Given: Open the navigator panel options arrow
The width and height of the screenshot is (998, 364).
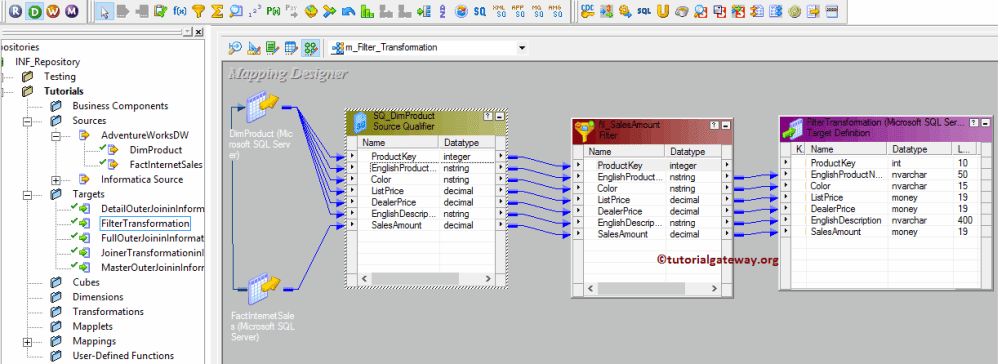Looking at the screenshot, I should tap(187, 31).
